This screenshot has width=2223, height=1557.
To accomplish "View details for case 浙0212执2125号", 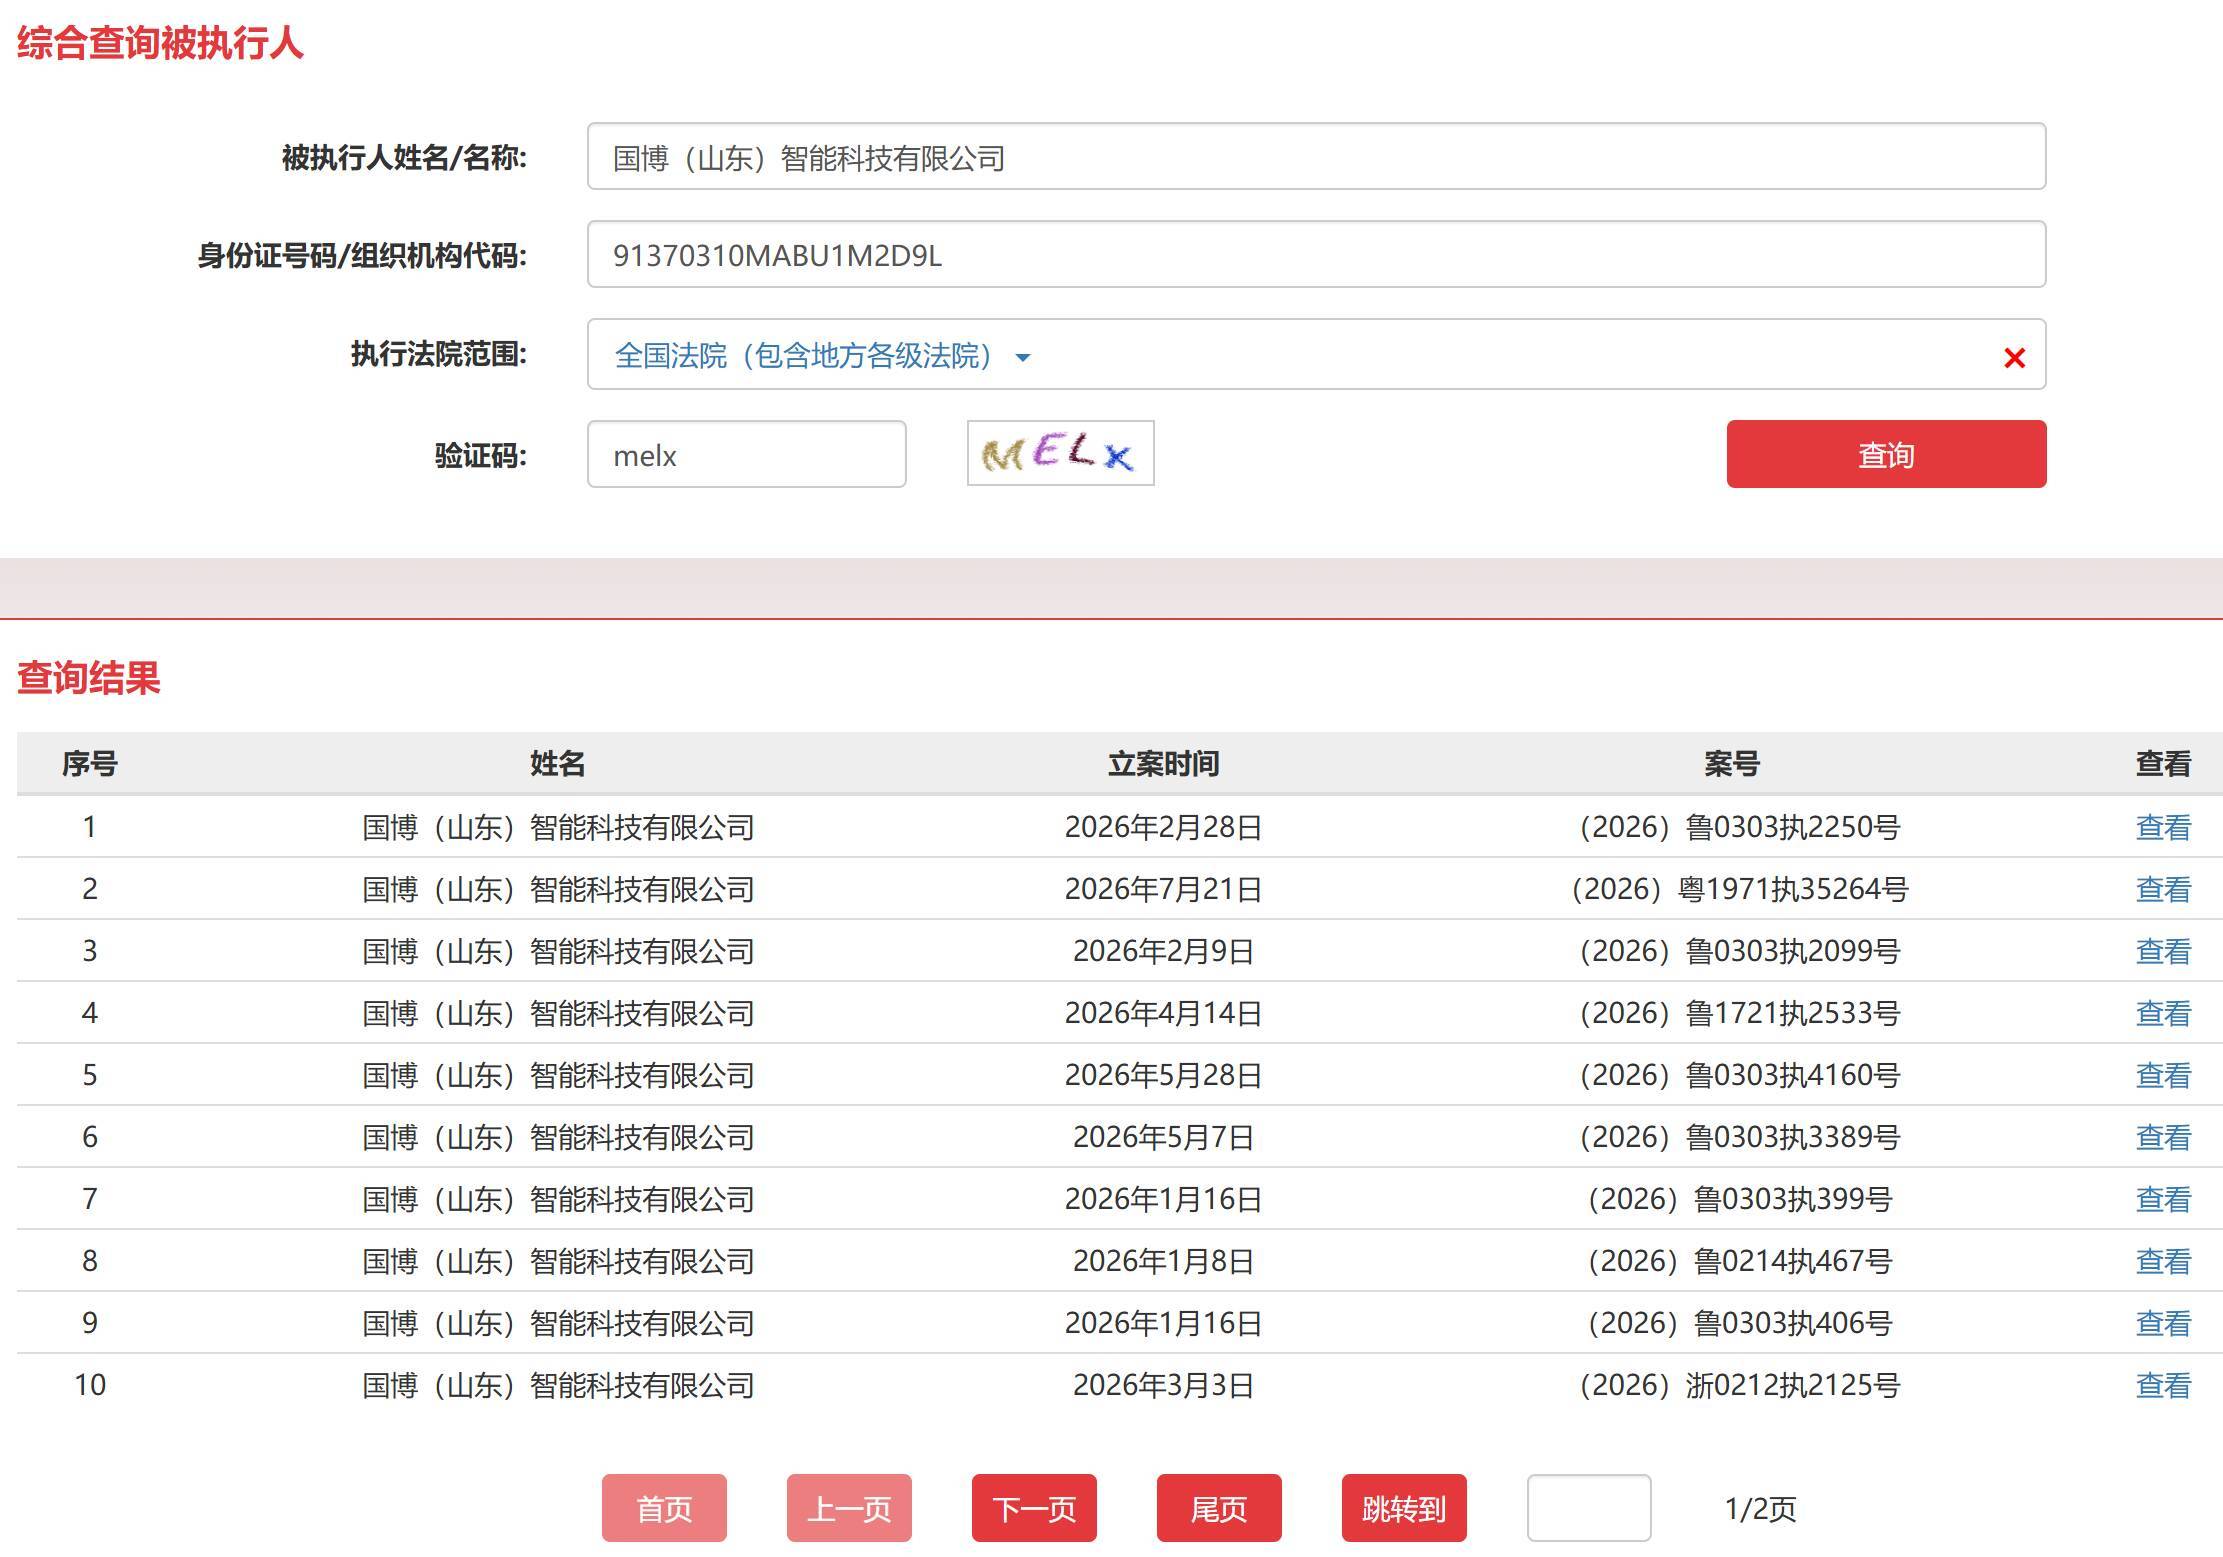I will point(2163,1385).
